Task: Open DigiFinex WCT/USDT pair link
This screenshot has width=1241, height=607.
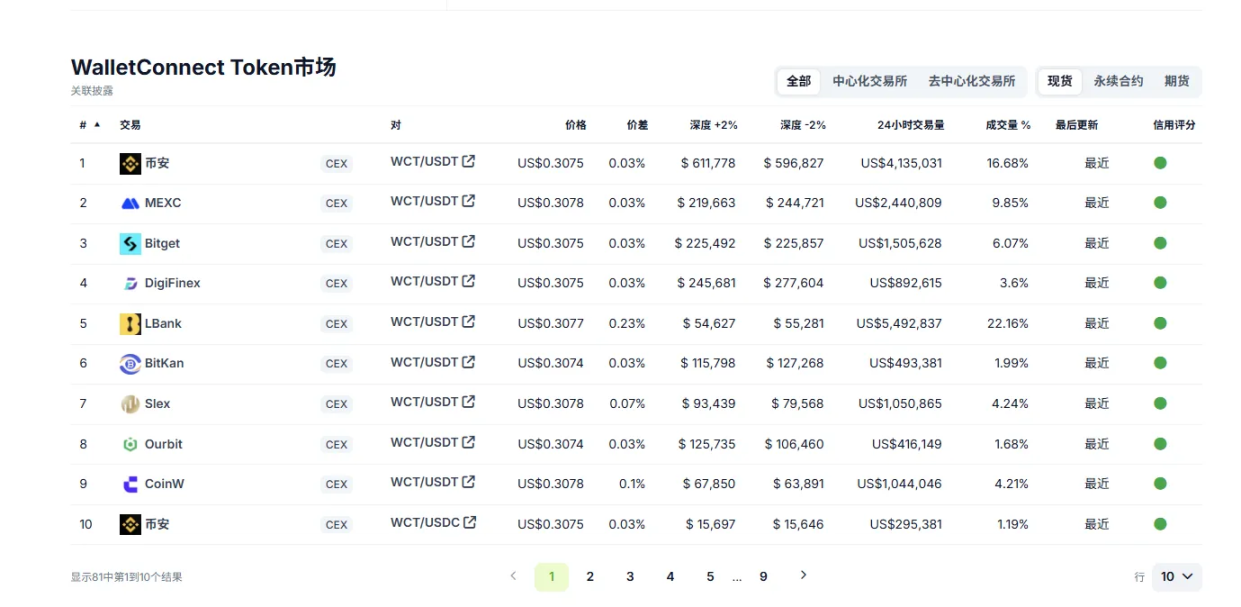Action: click(424, 282)
